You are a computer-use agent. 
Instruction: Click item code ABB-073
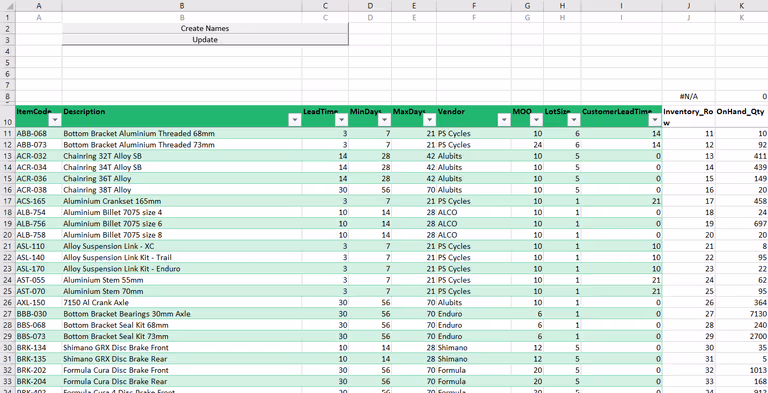coord(39,145)
